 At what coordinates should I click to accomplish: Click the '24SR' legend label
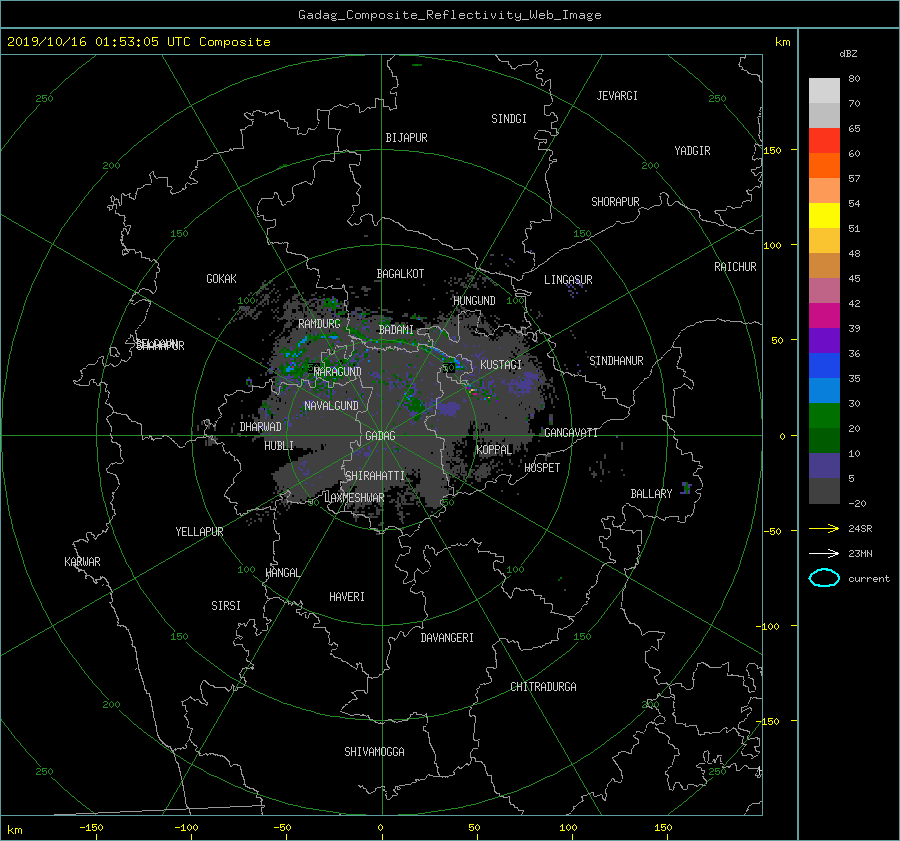[x=860, y=528]
